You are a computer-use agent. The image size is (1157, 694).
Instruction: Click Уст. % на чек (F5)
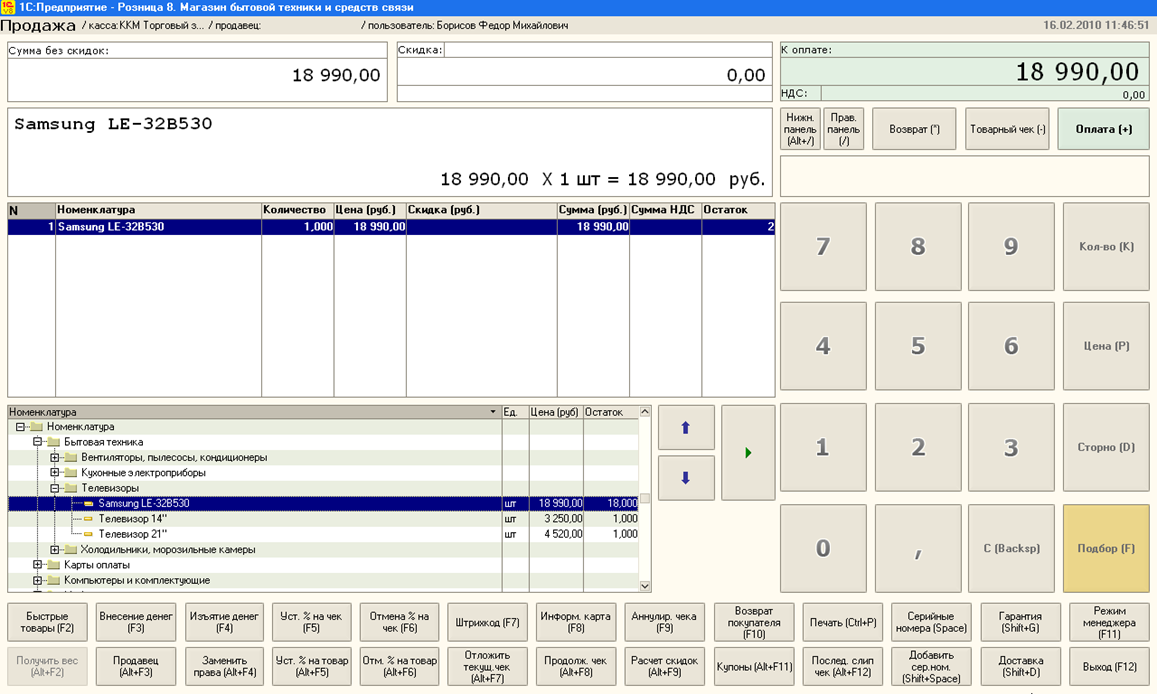(x=311, y=622)
